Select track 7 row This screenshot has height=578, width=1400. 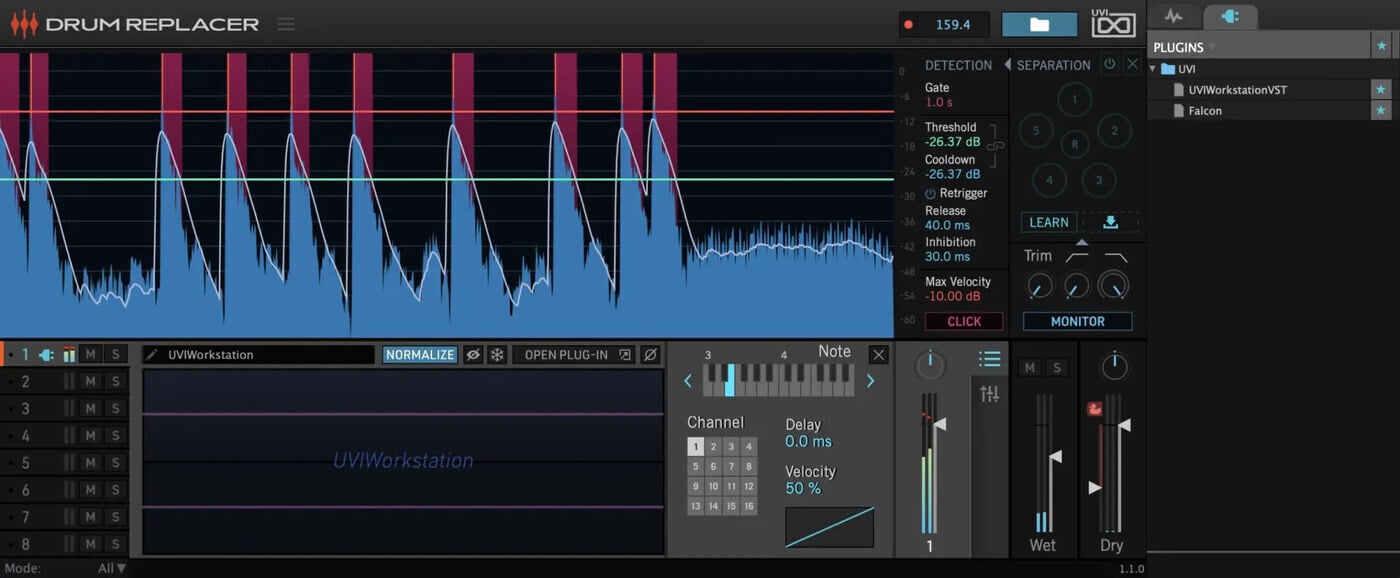pos(65,517)
